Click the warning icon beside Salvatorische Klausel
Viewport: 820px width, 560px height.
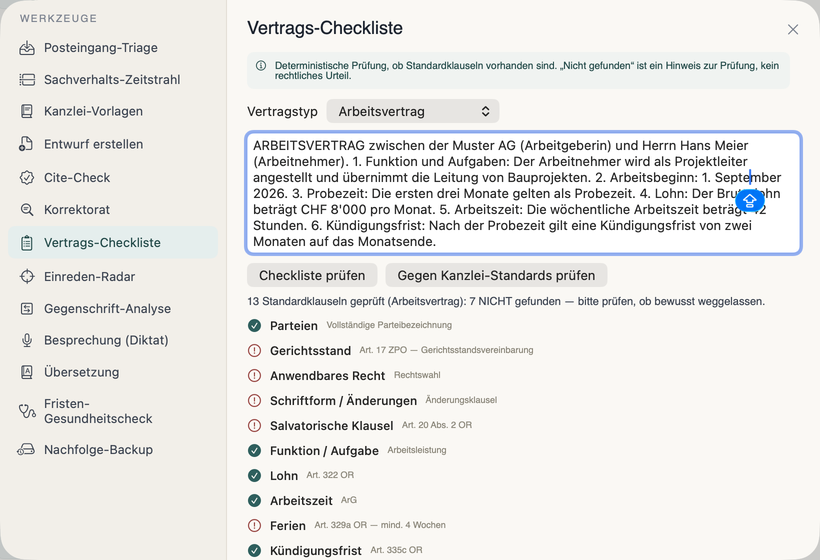[255, 426]
